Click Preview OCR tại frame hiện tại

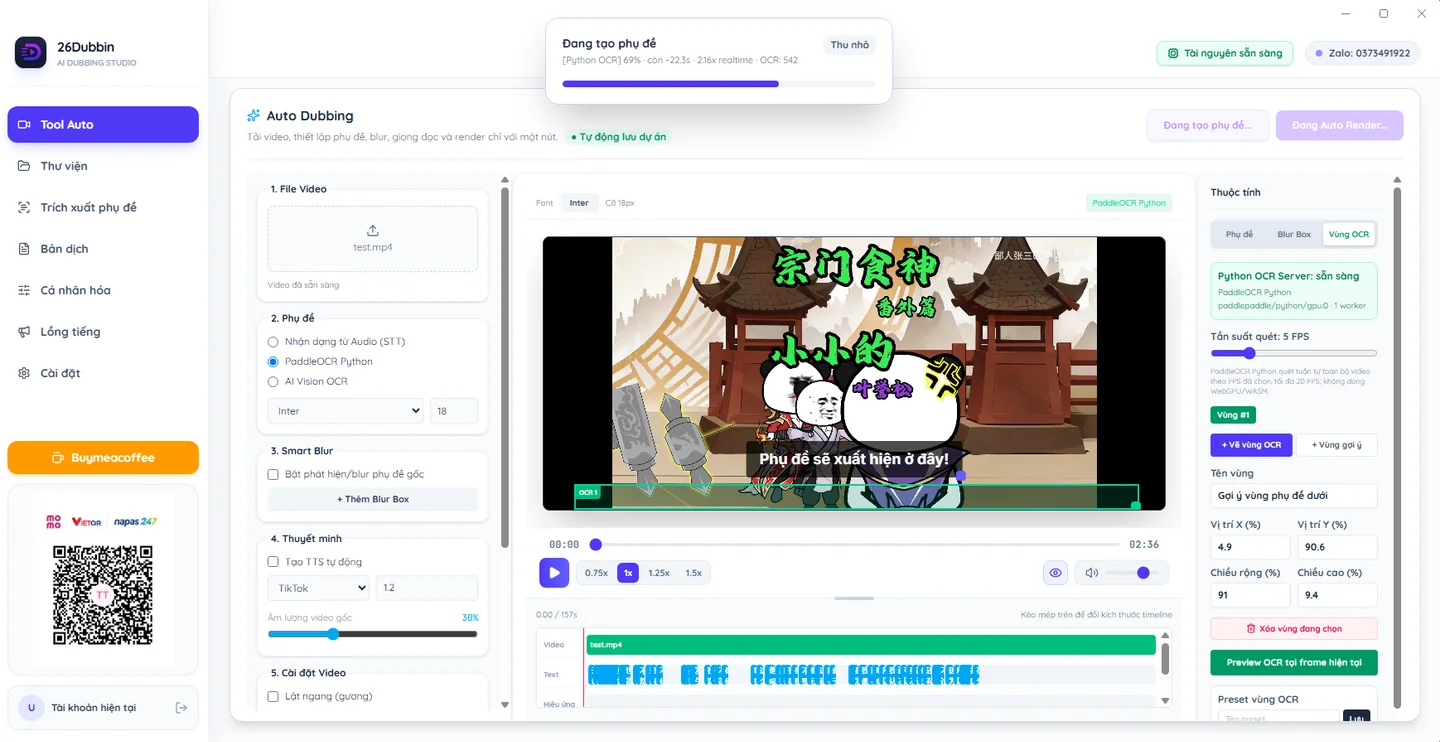click(x=1294, y=663)
